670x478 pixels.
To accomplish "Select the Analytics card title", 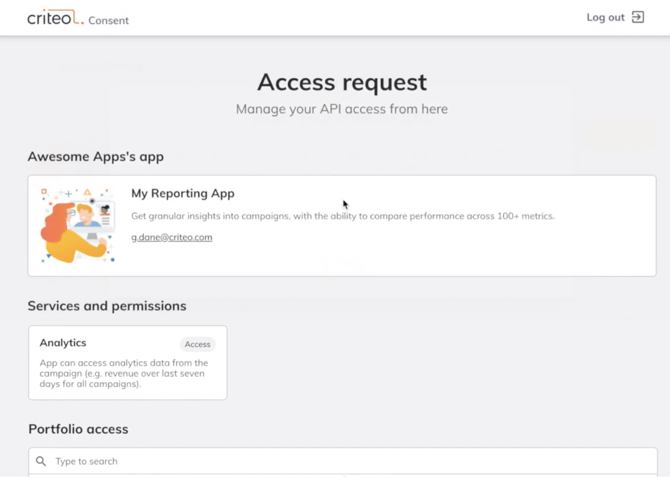I will tap(63, 343).
